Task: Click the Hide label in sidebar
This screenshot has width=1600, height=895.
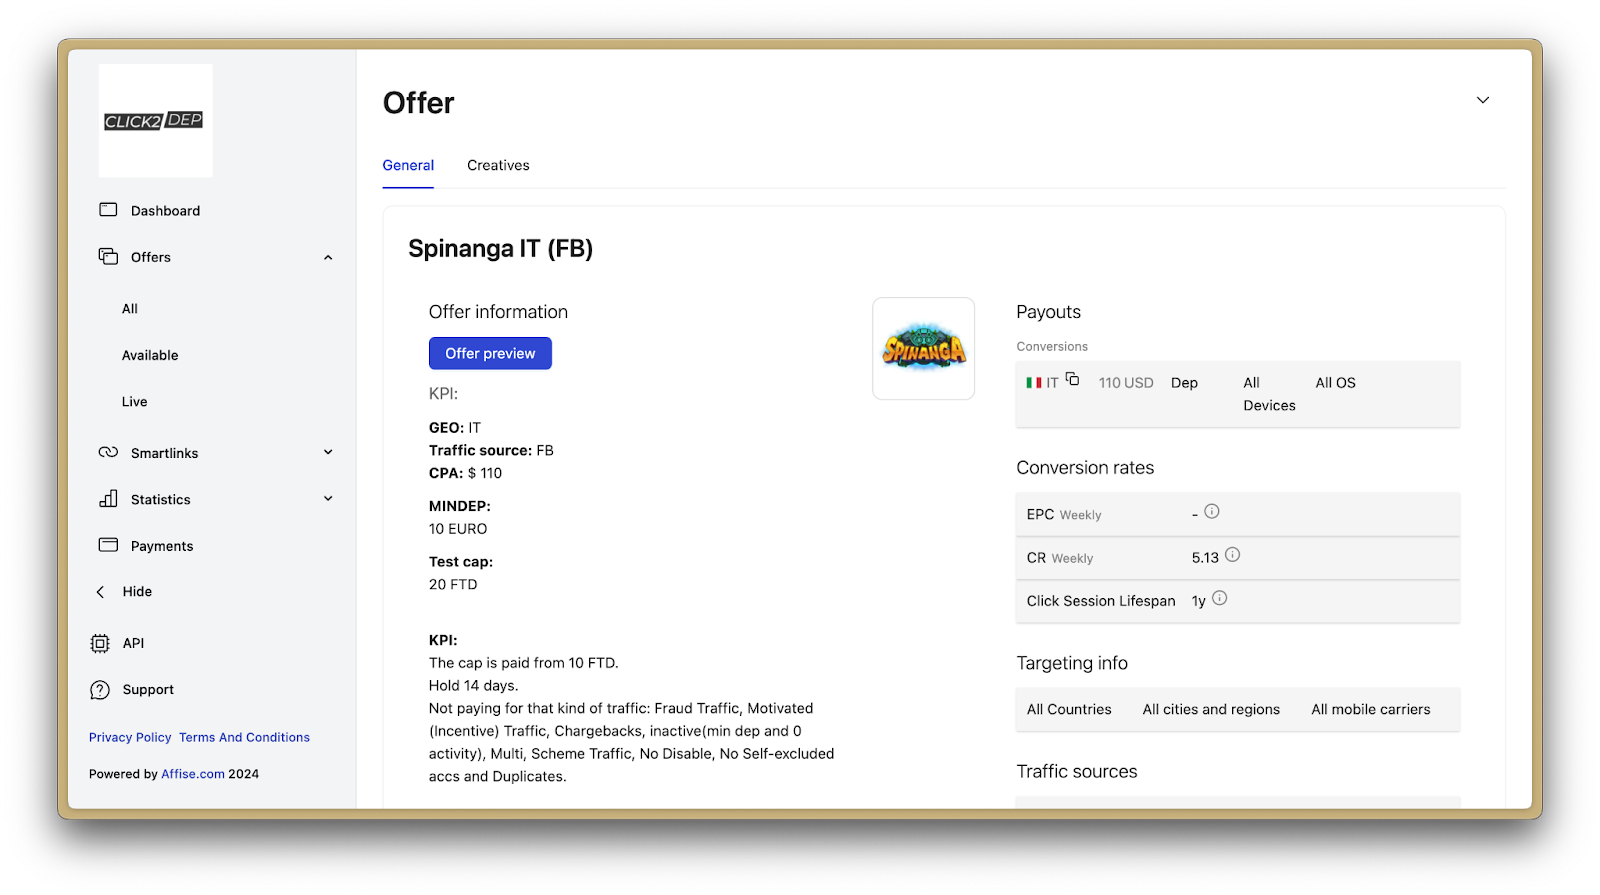Action: click(x=137, y=592)
